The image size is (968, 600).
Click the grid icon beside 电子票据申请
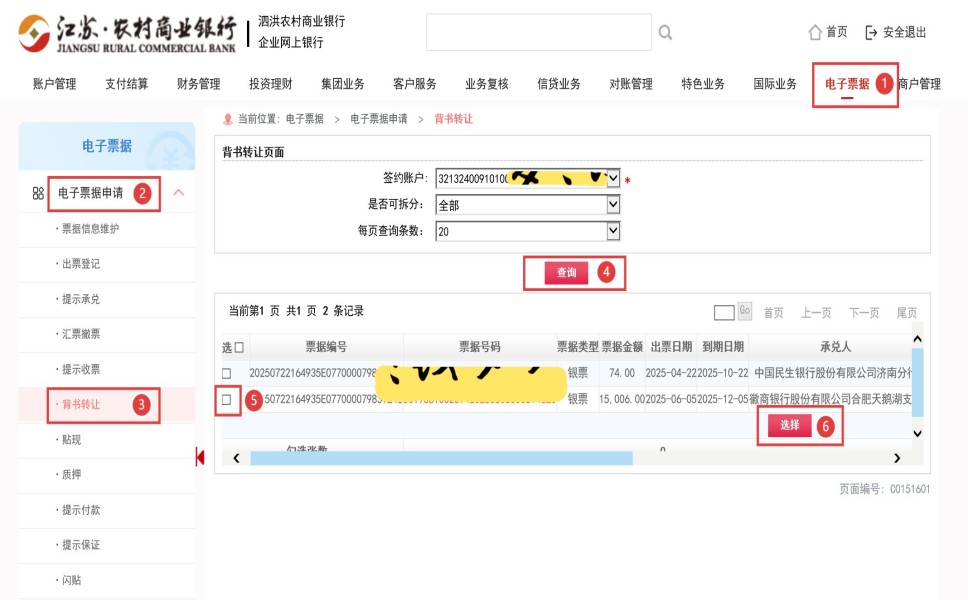[x=38, y=193]
